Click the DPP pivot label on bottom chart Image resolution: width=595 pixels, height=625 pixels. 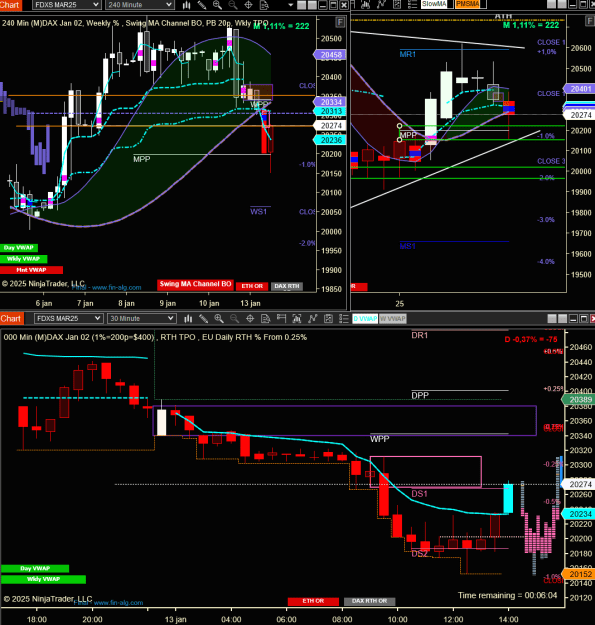coord(420,395)
